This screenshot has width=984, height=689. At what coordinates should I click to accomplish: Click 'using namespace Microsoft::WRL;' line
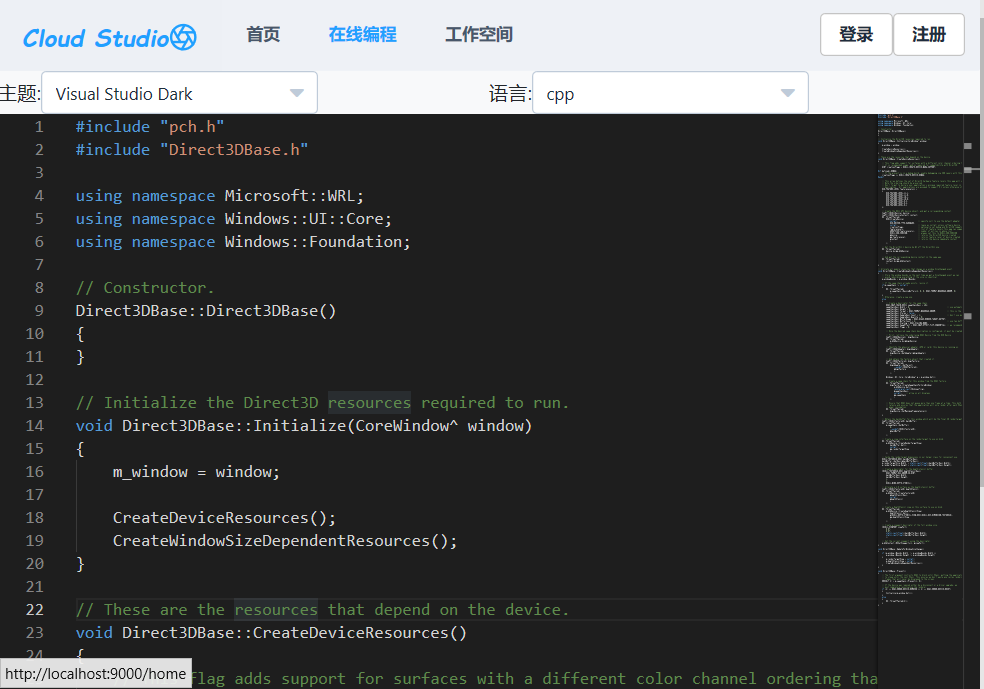click(219, 196)
